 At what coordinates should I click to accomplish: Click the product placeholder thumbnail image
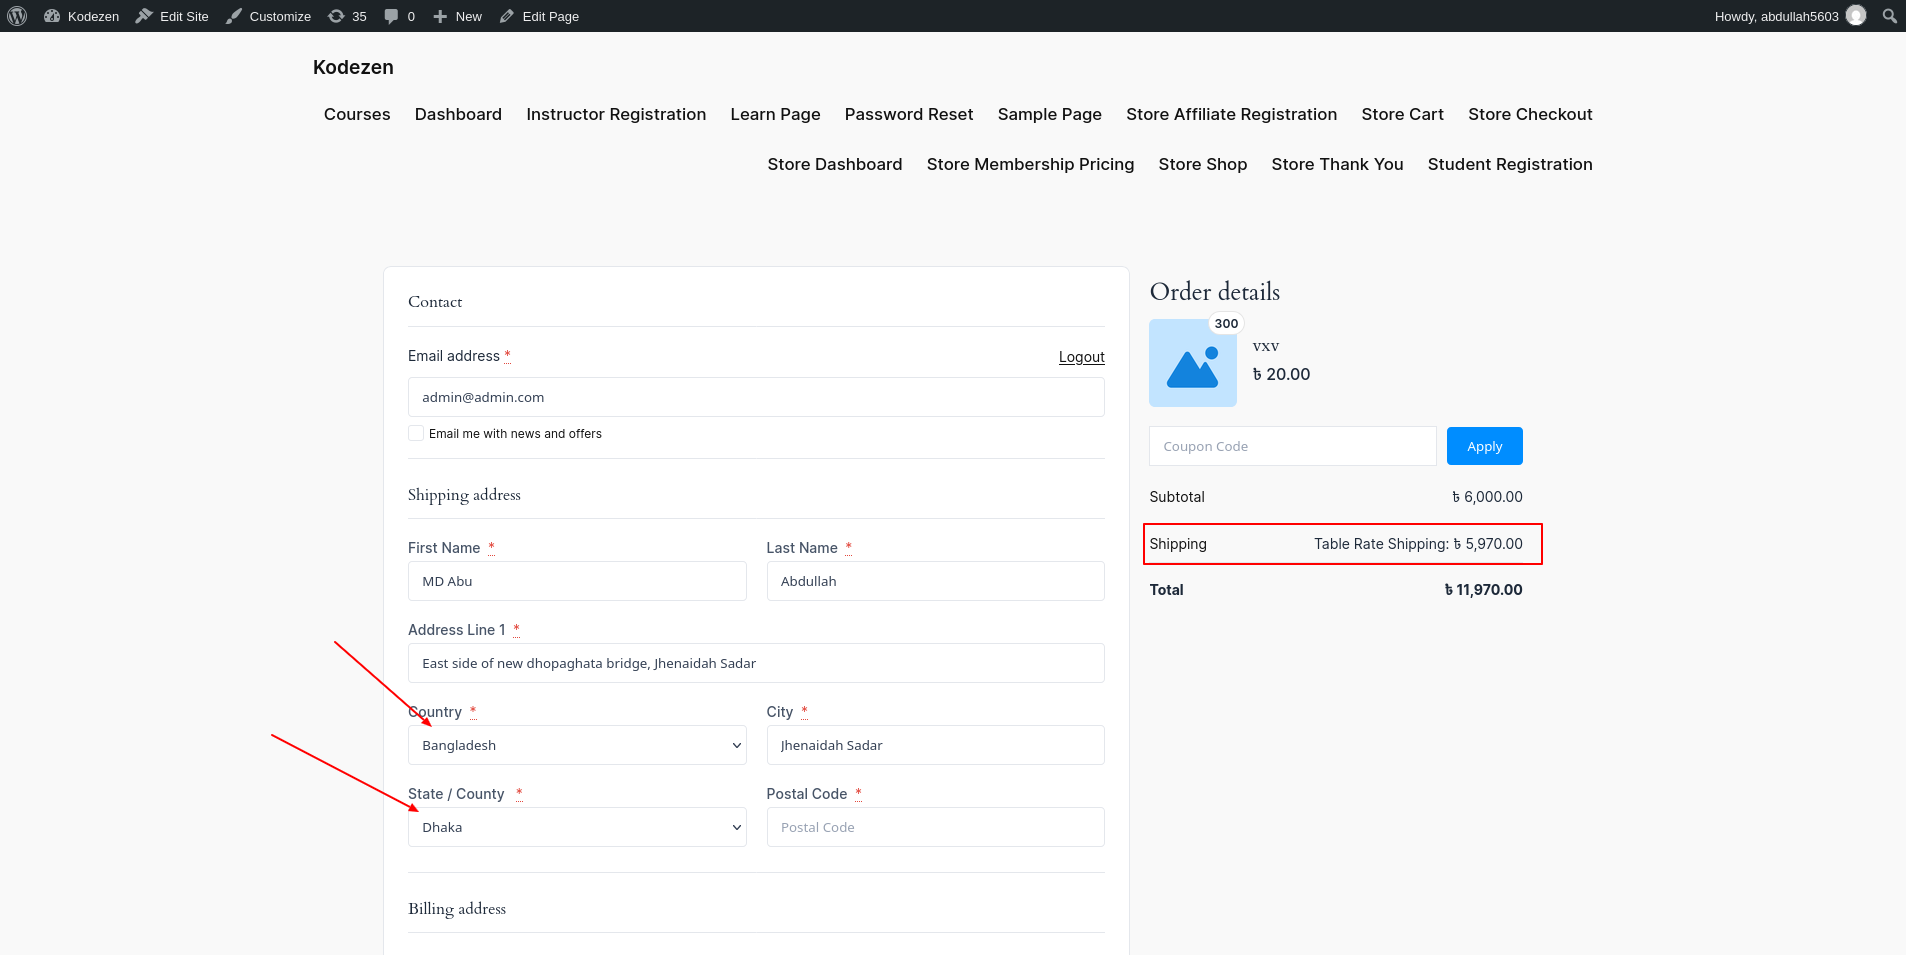pos(1193,363)
